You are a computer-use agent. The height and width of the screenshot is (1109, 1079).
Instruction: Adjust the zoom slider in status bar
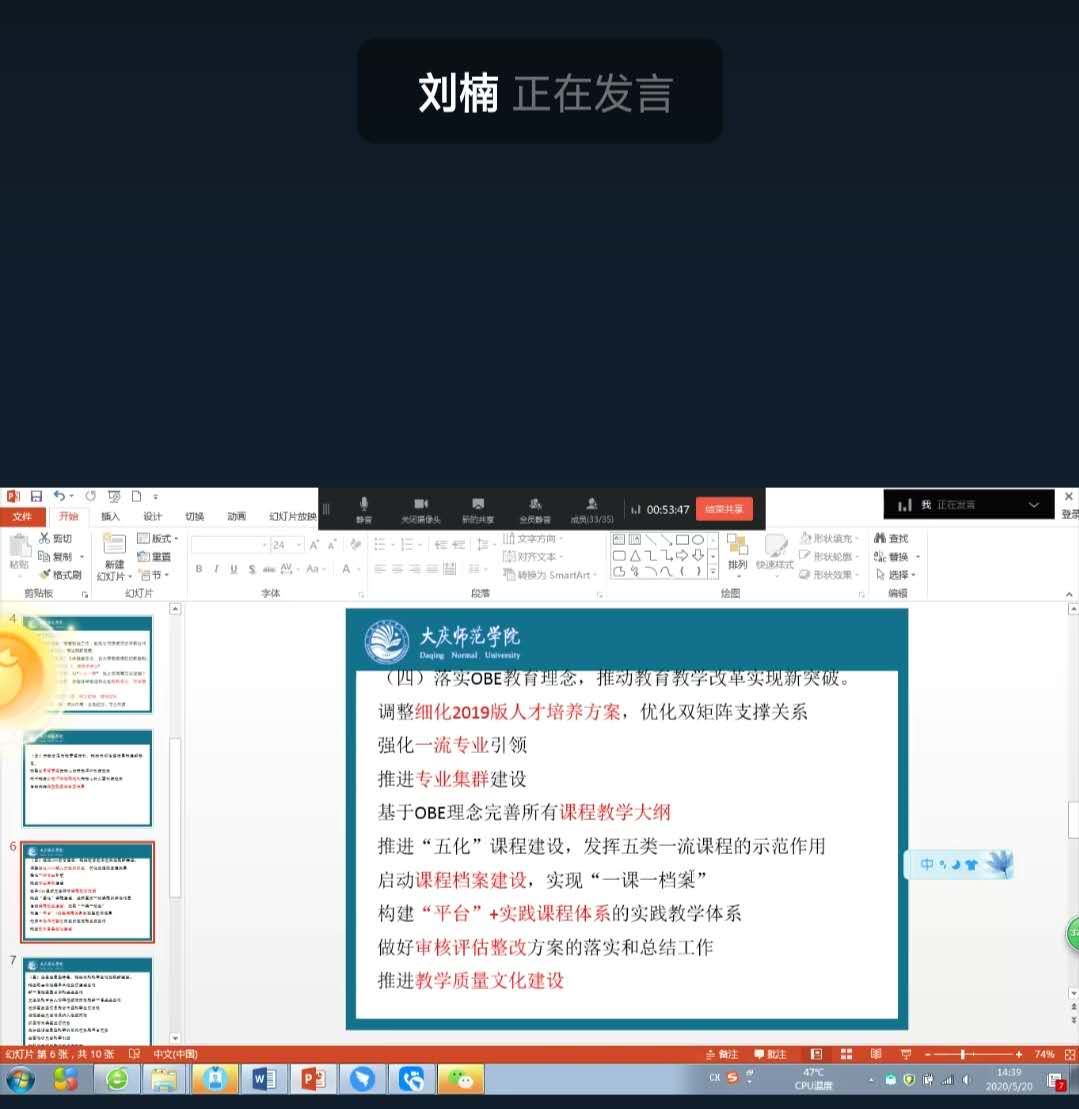[x=963, y=1054]
